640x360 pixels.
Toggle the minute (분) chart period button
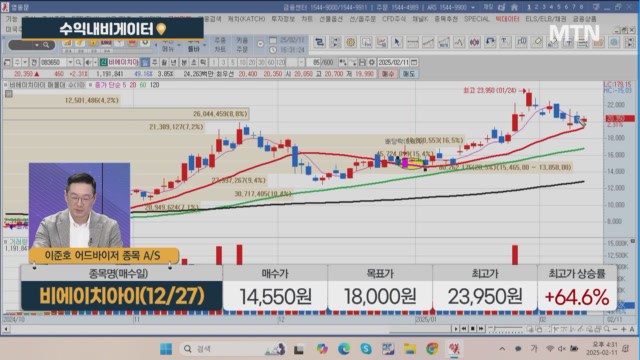tap(184, 62)
